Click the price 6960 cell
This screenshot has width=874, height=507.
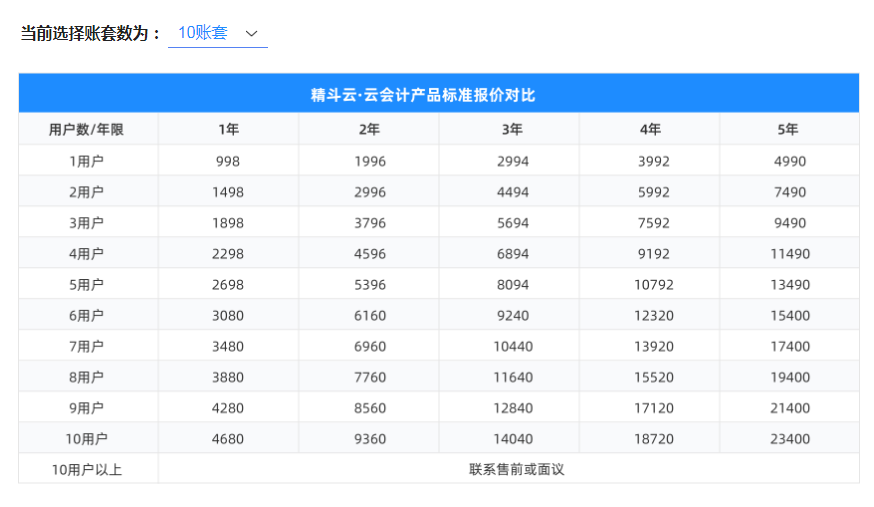pyautogui.click(x=370, y=347)
